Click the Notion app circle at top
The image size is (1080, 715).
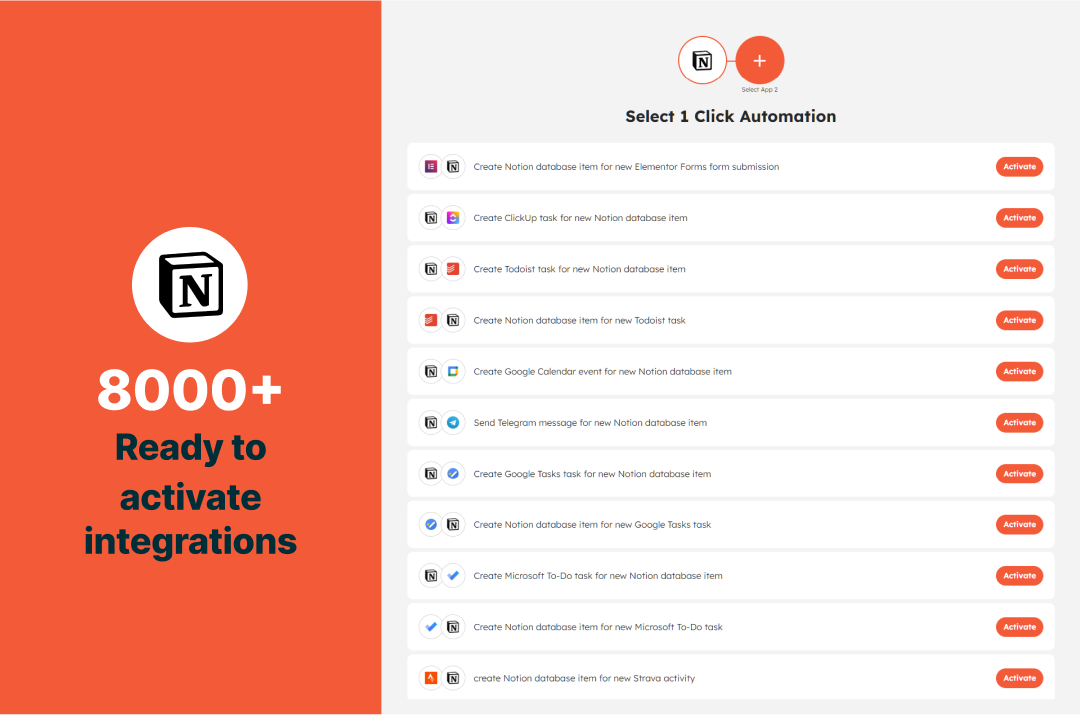[702, 61]
